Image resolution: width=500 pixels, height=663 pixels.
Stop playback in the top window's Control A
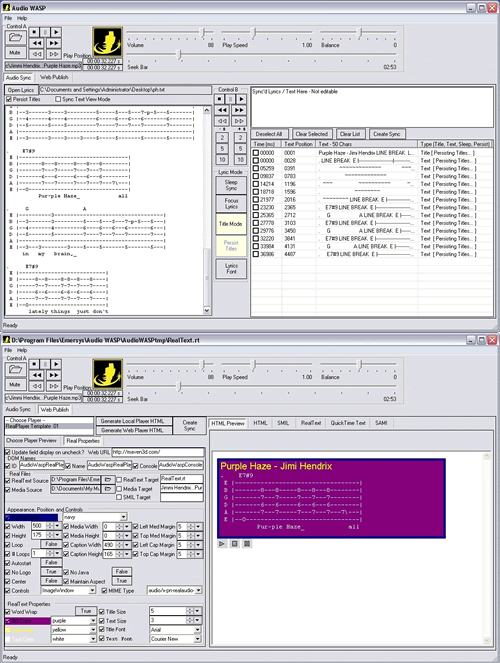point(35,32)
